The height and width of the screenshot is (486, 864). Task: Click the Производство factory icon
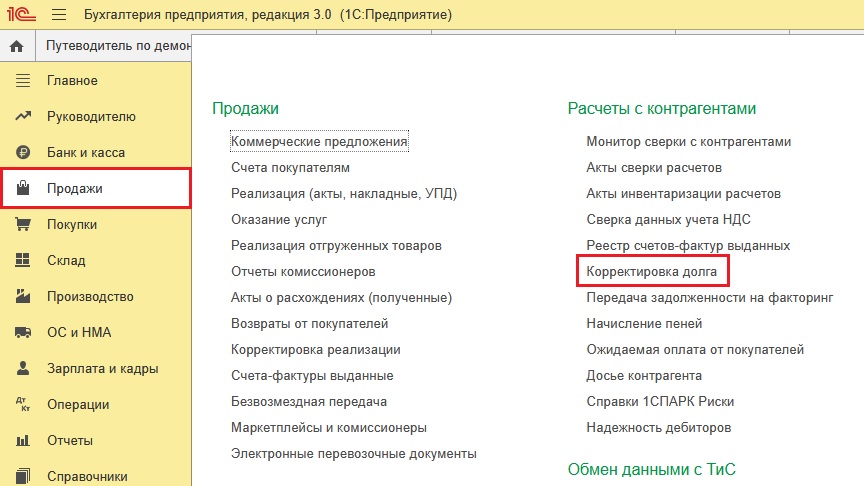[23, 296]
